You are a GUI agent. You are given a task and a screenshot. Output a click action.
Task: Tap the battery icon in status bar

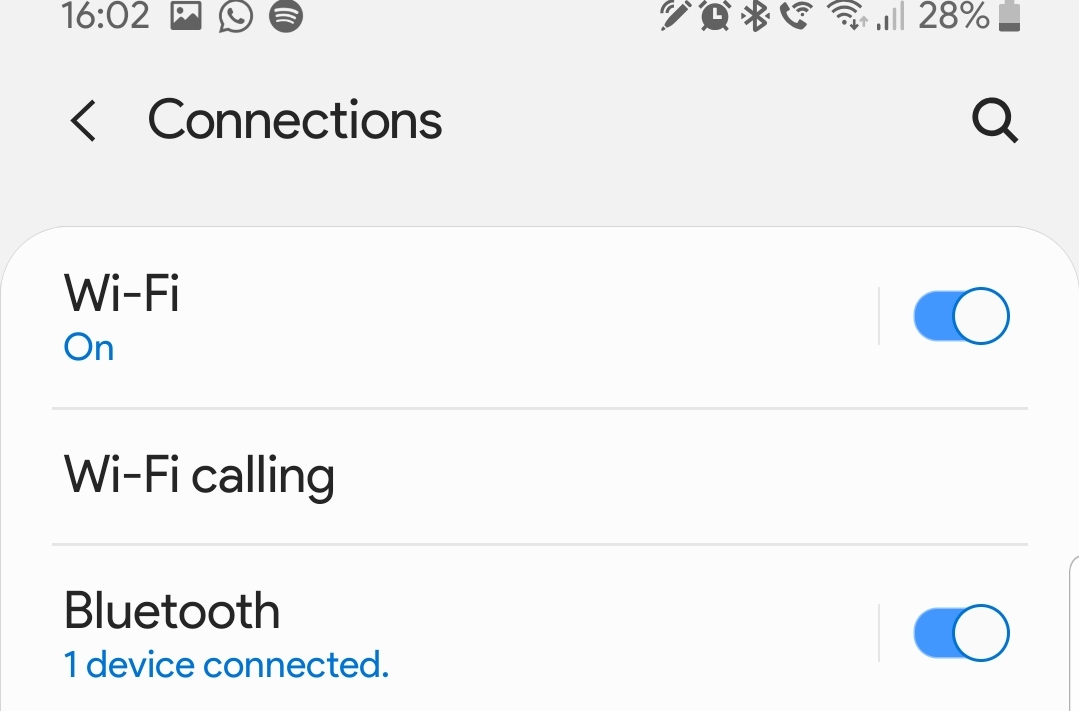point(1009,16)
